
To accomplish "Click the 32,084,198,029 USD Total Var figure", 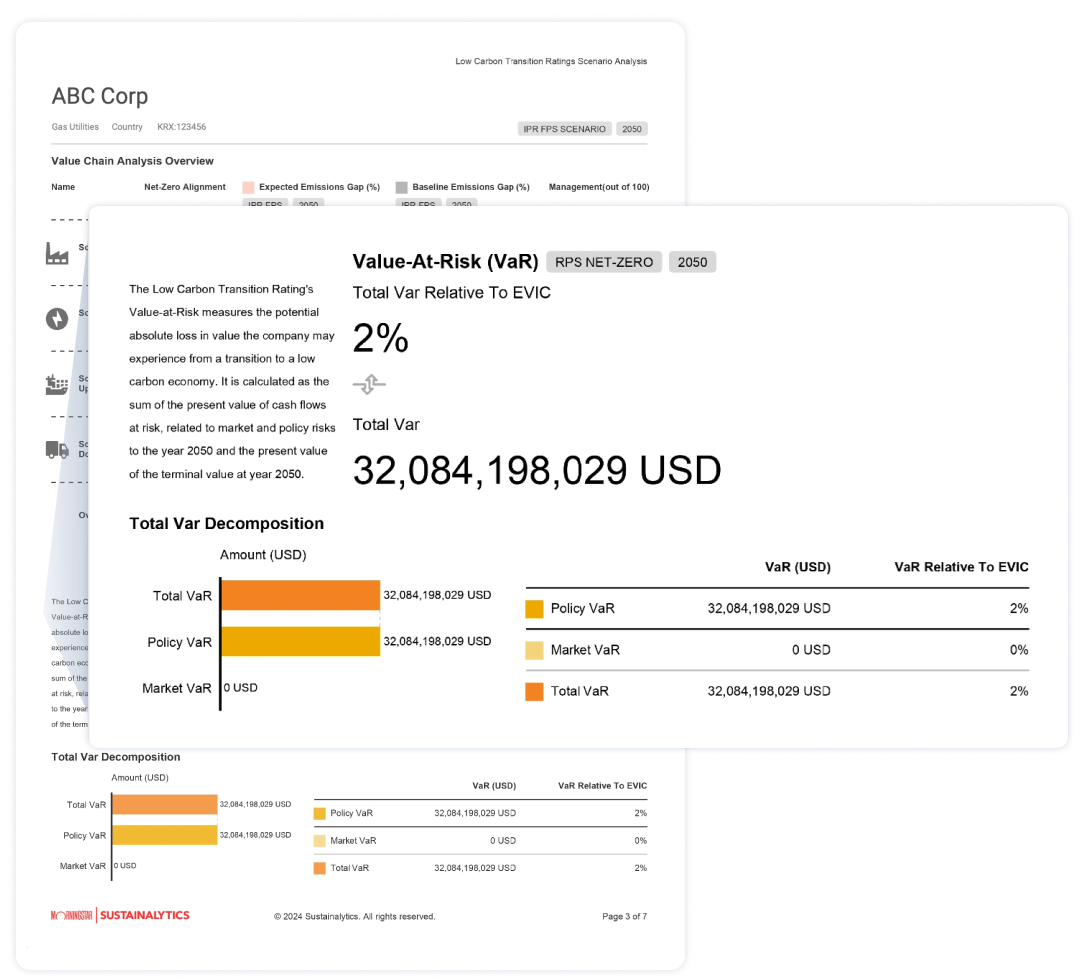I will (x=537, y=470).
